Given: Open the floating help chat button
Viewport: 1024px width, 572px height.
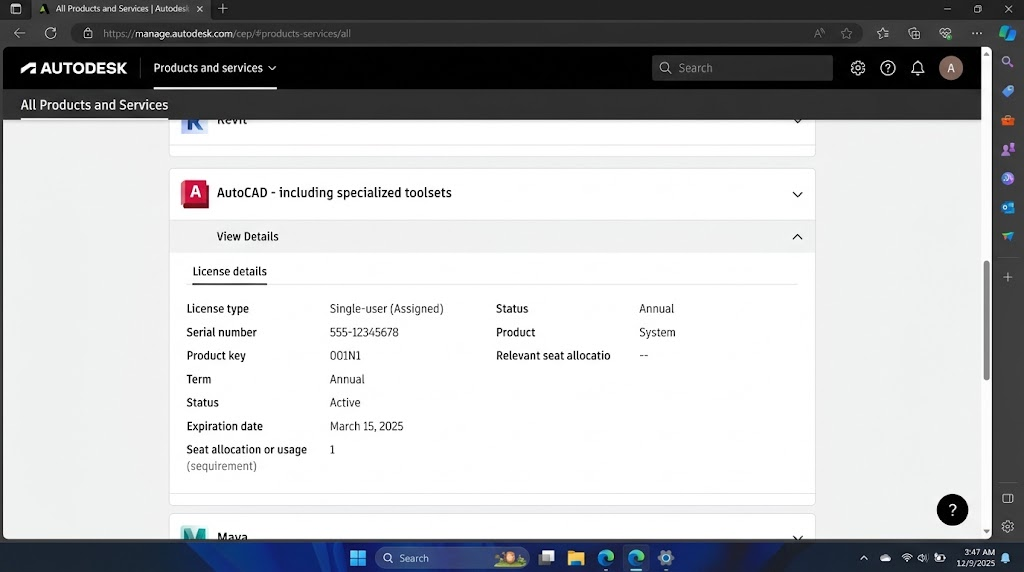Looking at the screenshot, I should (952, 510).
